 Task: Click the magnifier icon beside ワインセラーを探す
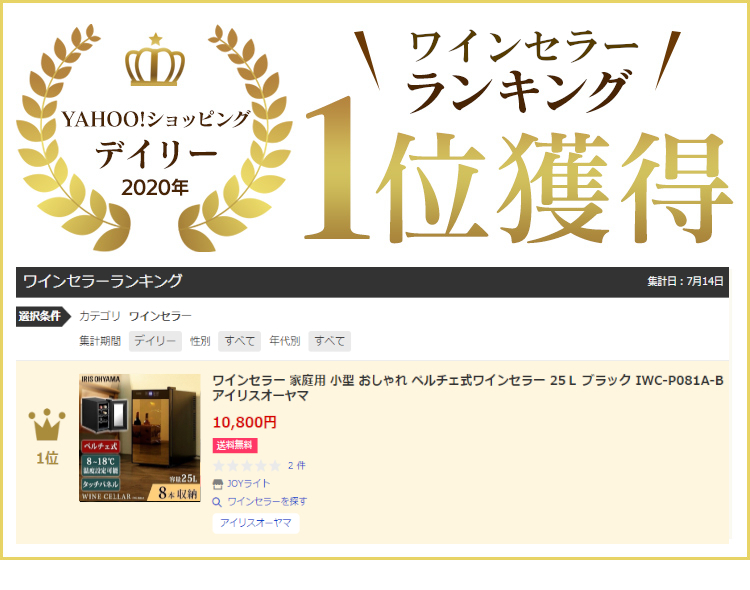[217, 502]
